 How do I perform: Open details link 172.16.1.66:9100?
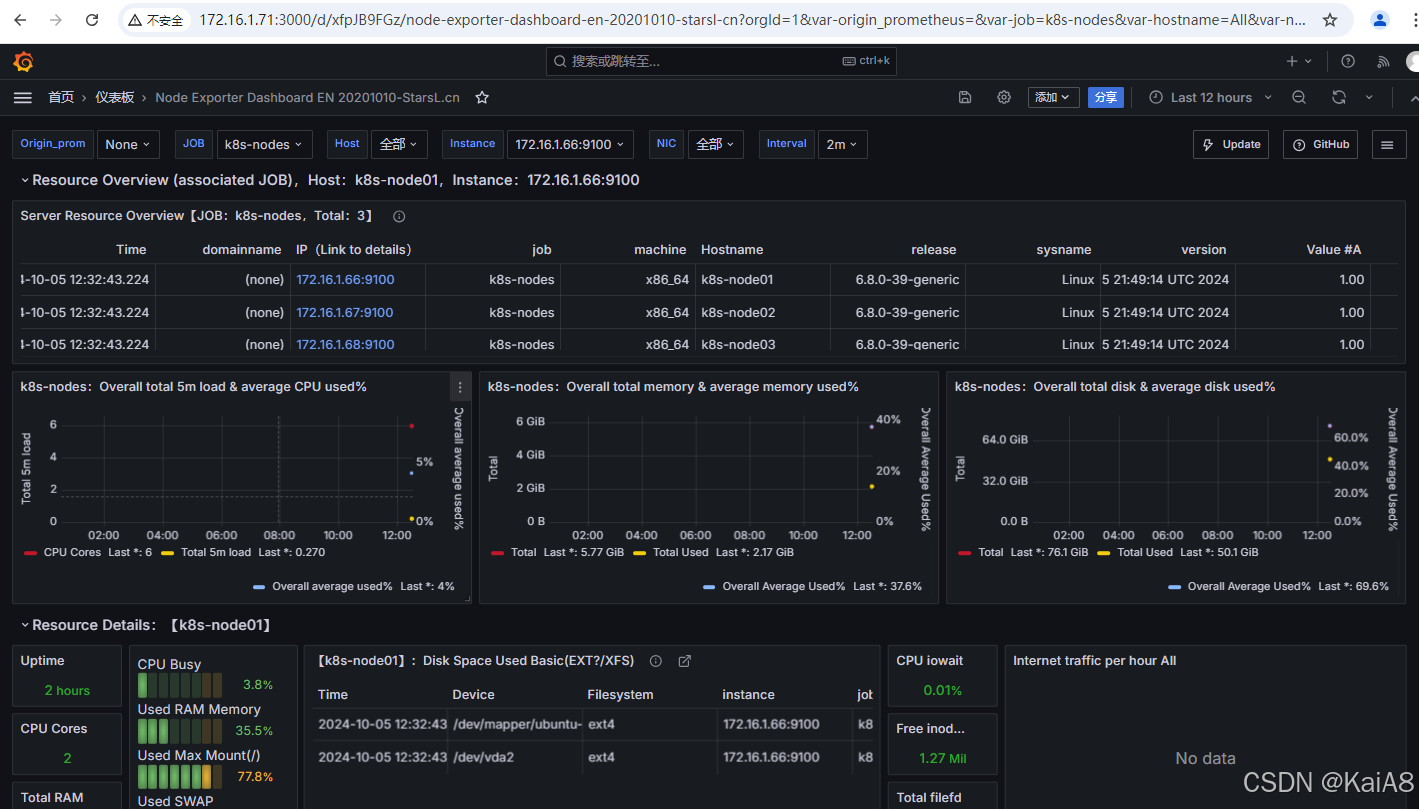(x=345, y=279)
